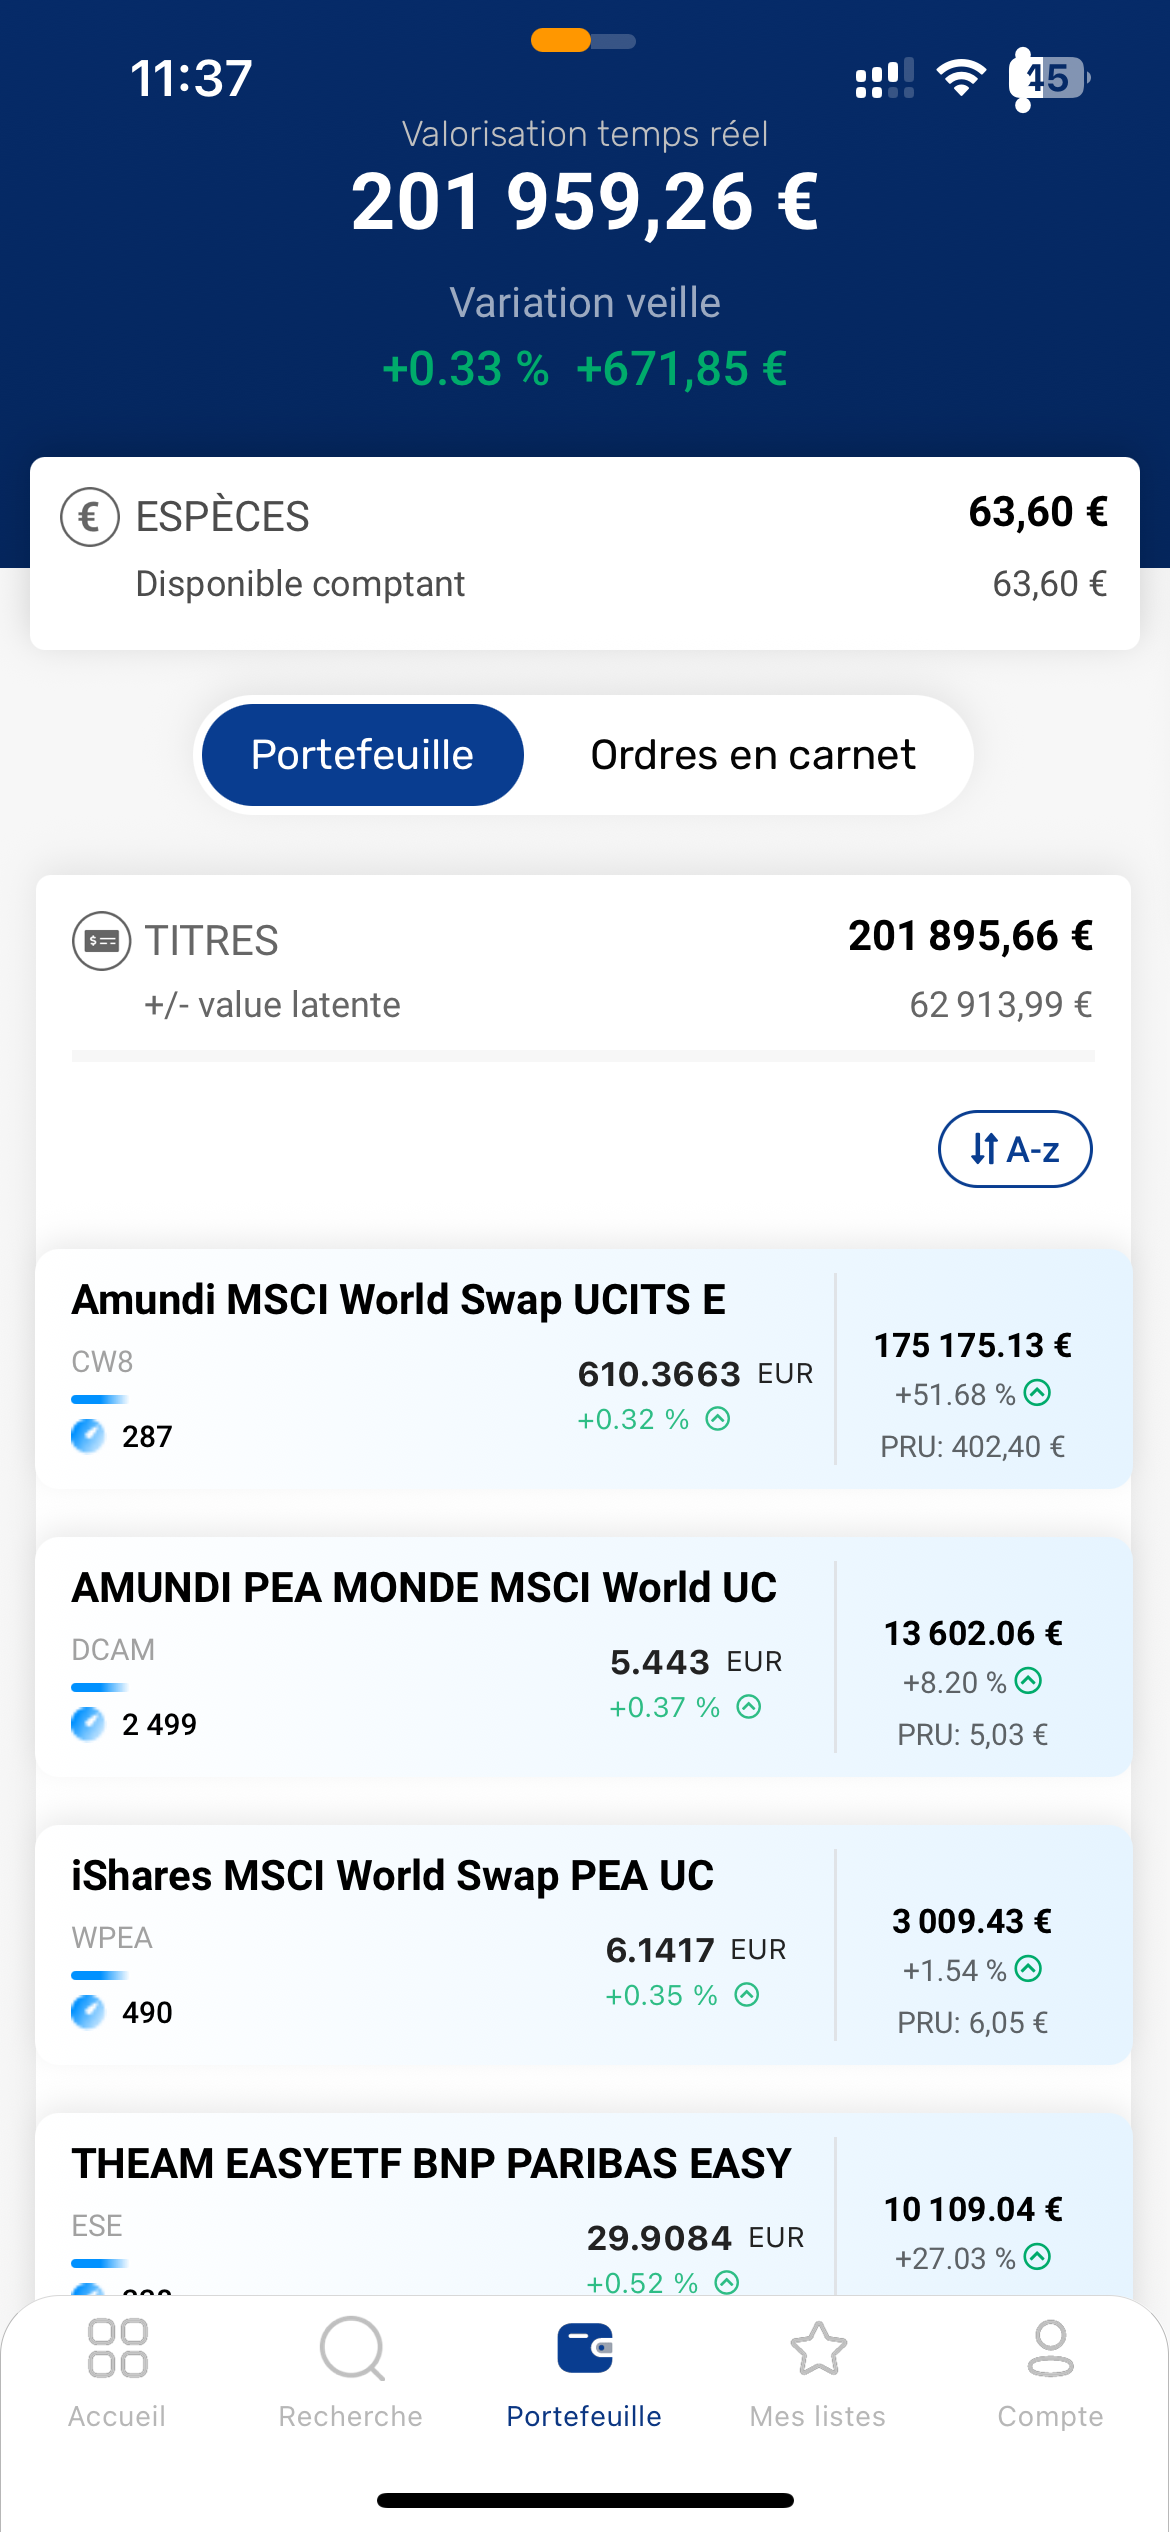1170x2532 pixels.
Task: Tap the orange page indicator at top
Action: tap(561, 41)
